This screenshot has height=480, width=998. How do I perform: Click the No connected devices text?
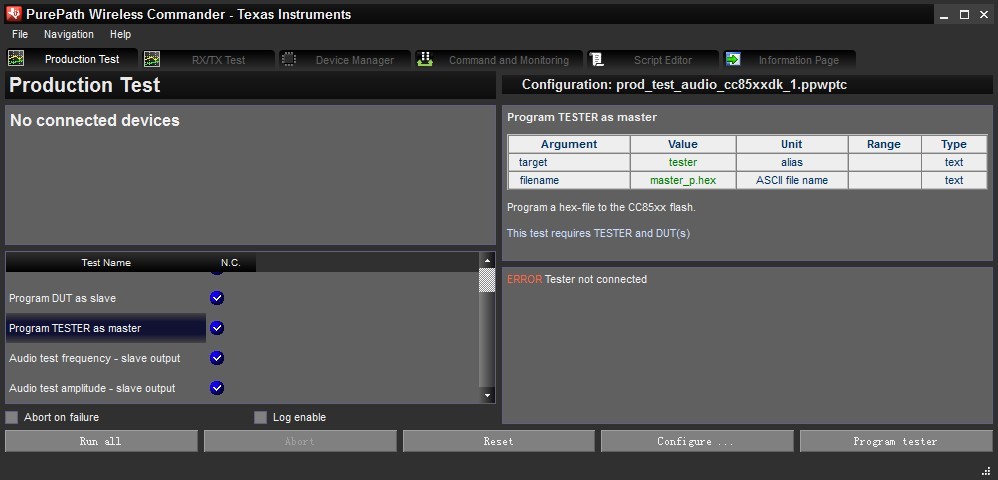(95, 120)
